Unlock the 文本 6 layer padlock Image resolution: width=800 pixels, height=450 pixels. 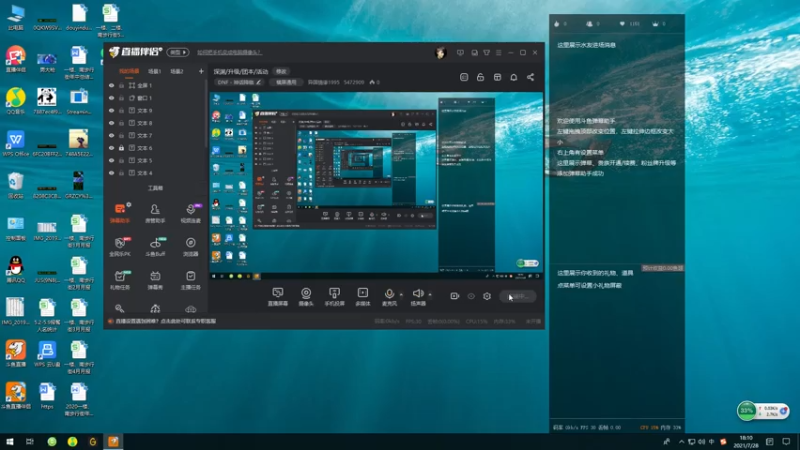121,148
